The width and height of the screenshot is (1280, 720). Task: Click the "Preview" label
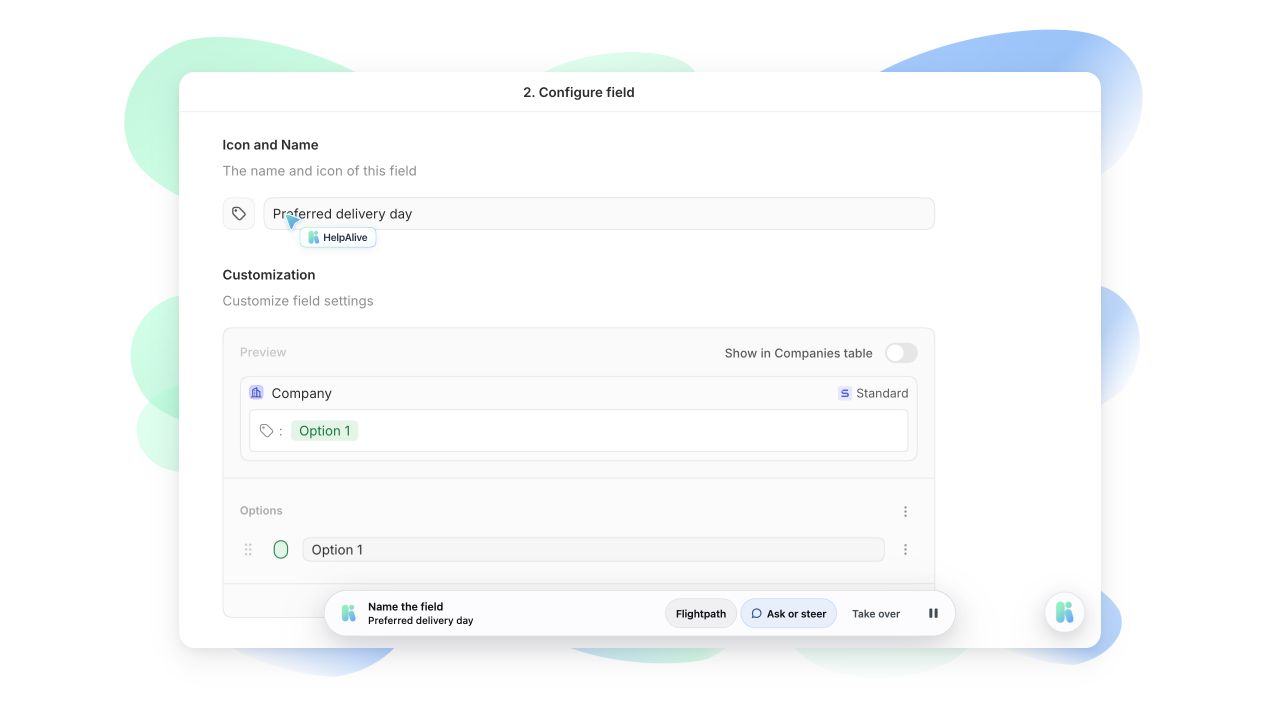click(263, 353)
